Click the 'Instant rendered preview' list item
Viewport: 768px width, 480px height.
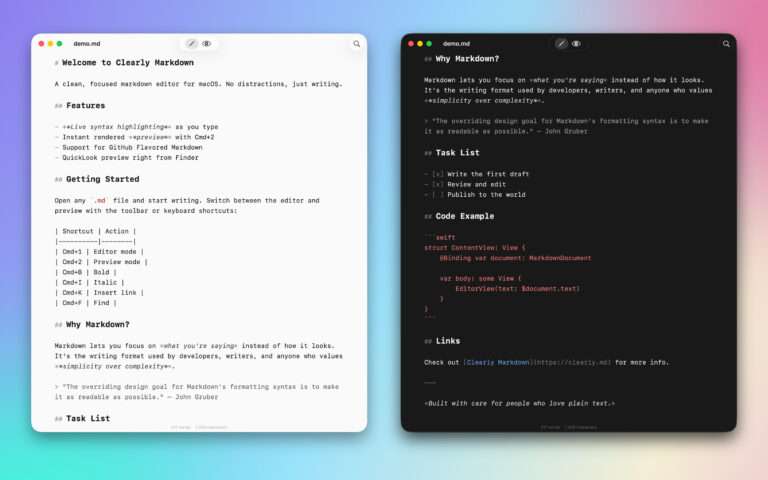coord(134,137)
